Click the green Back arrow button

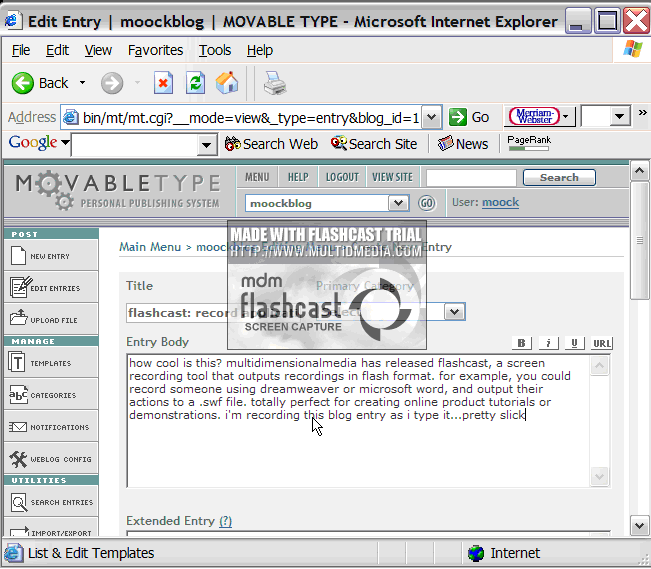coord(22,83)
